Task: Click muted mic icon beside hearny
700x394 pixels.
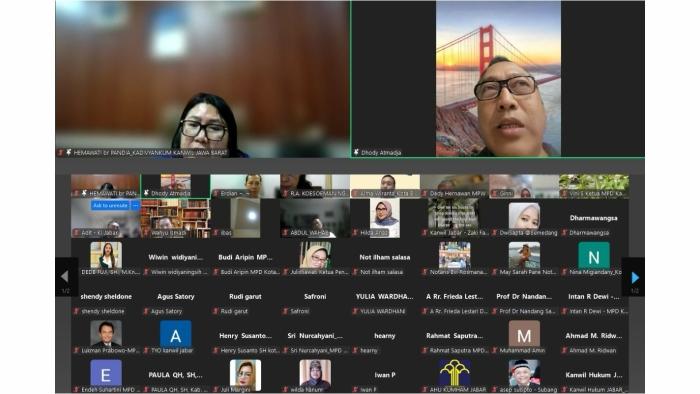Action: (355, 350)
